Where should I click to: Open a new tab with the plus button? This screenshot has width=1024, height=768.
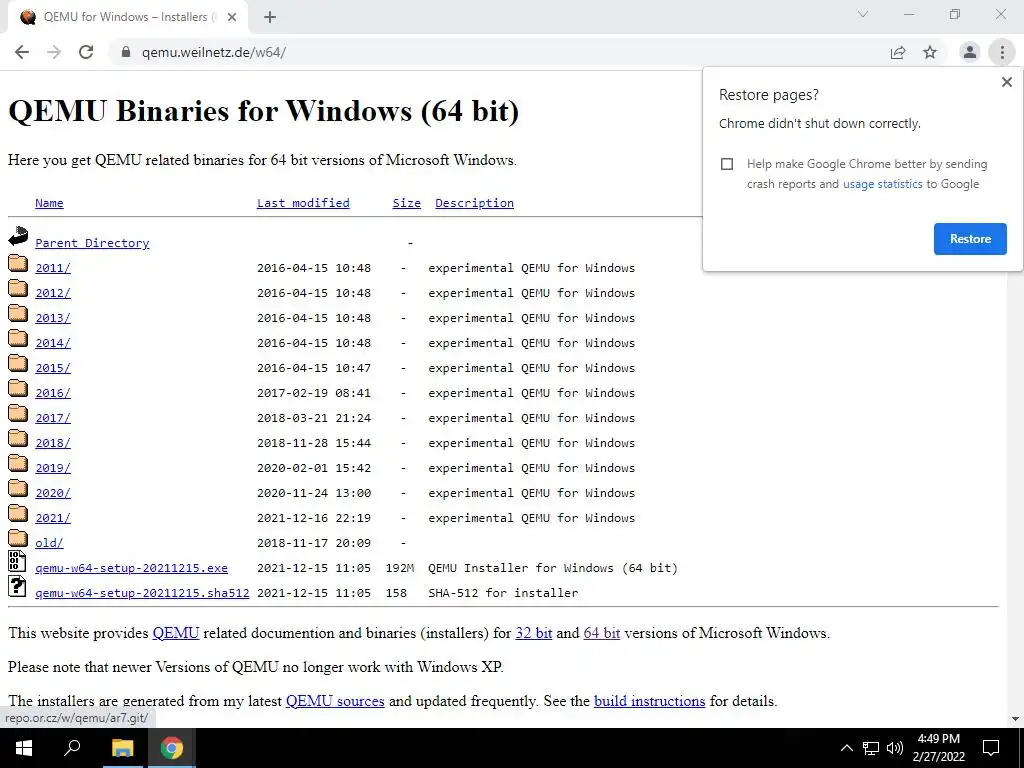pos(270,17)
